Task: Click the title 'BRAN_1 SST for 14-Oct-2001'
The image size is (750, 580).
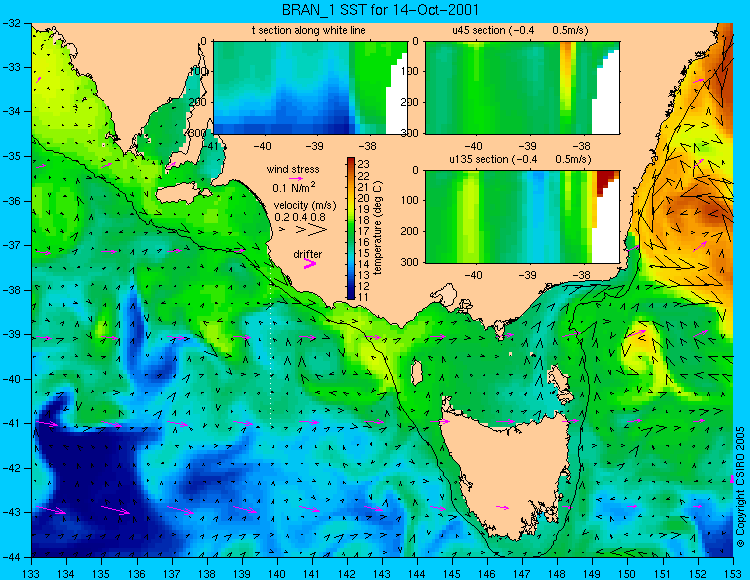Action: 380,10
